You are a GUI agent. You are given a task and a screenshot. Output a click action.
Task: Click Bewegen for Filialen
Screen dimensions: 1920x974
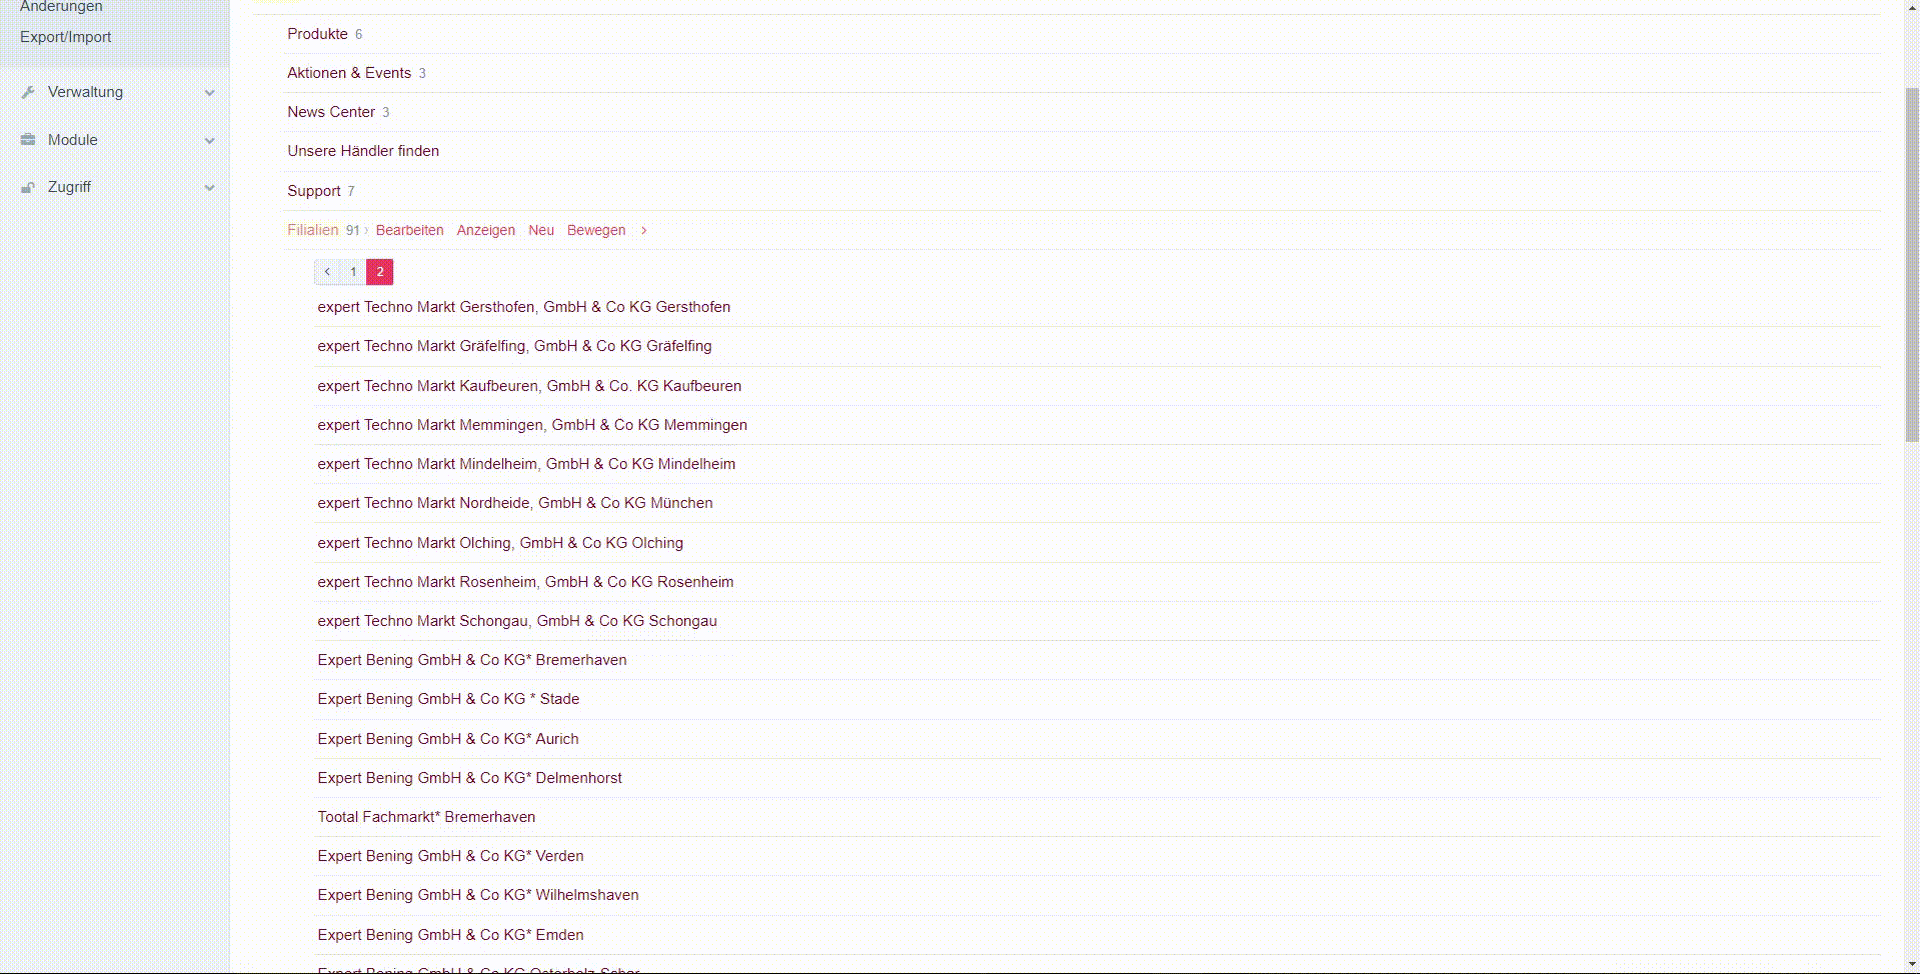point(596,230)
